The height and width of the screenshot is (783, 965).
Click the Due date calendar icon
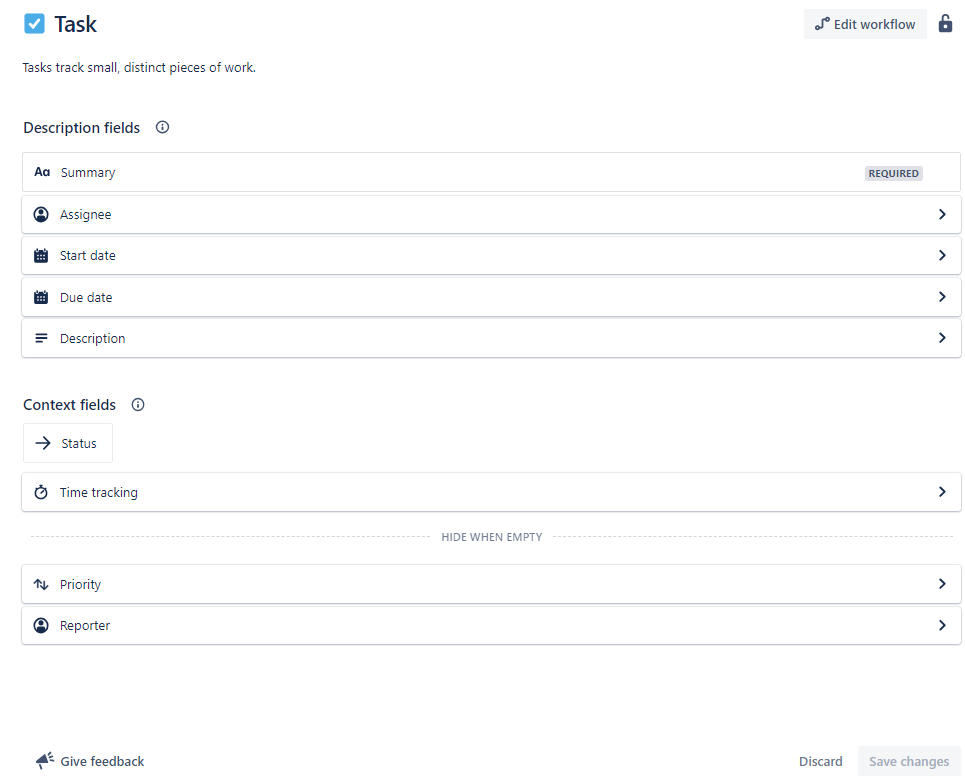(41, 297)
